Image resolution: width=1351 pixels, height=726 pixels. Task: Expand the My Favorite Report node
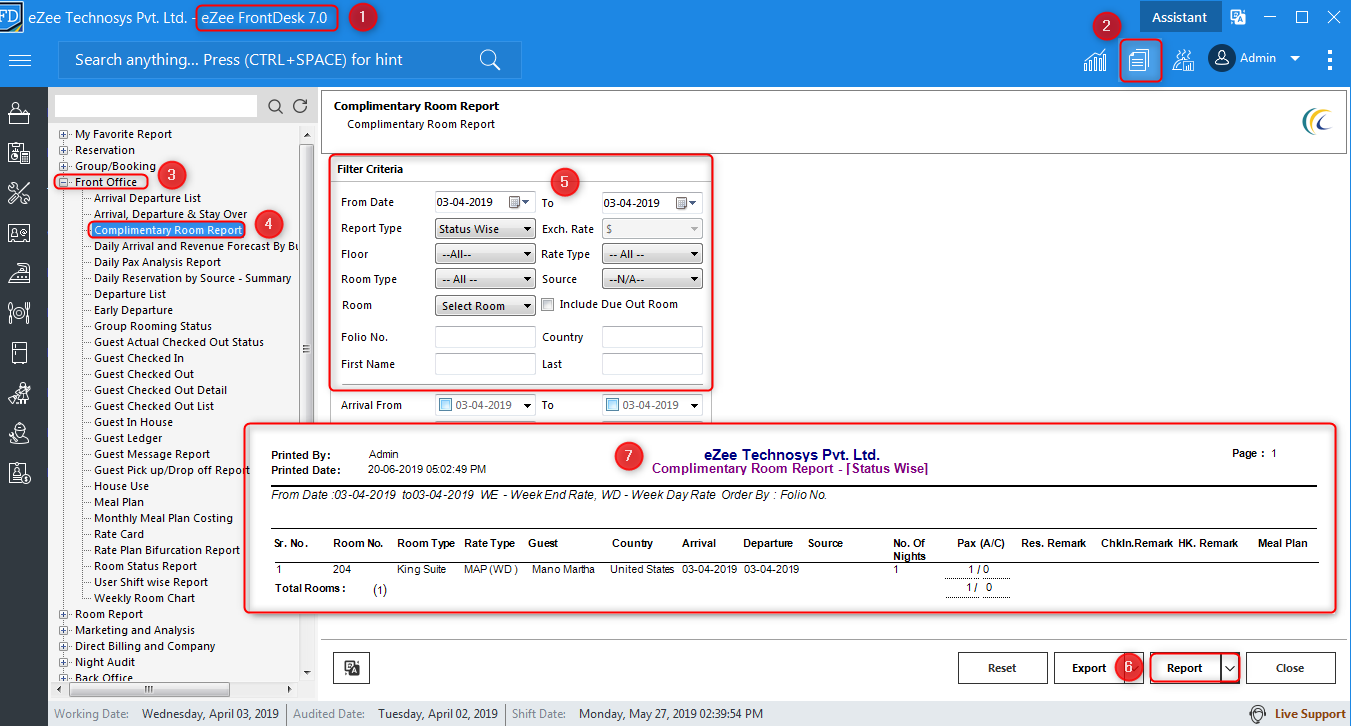pos(64,134)
